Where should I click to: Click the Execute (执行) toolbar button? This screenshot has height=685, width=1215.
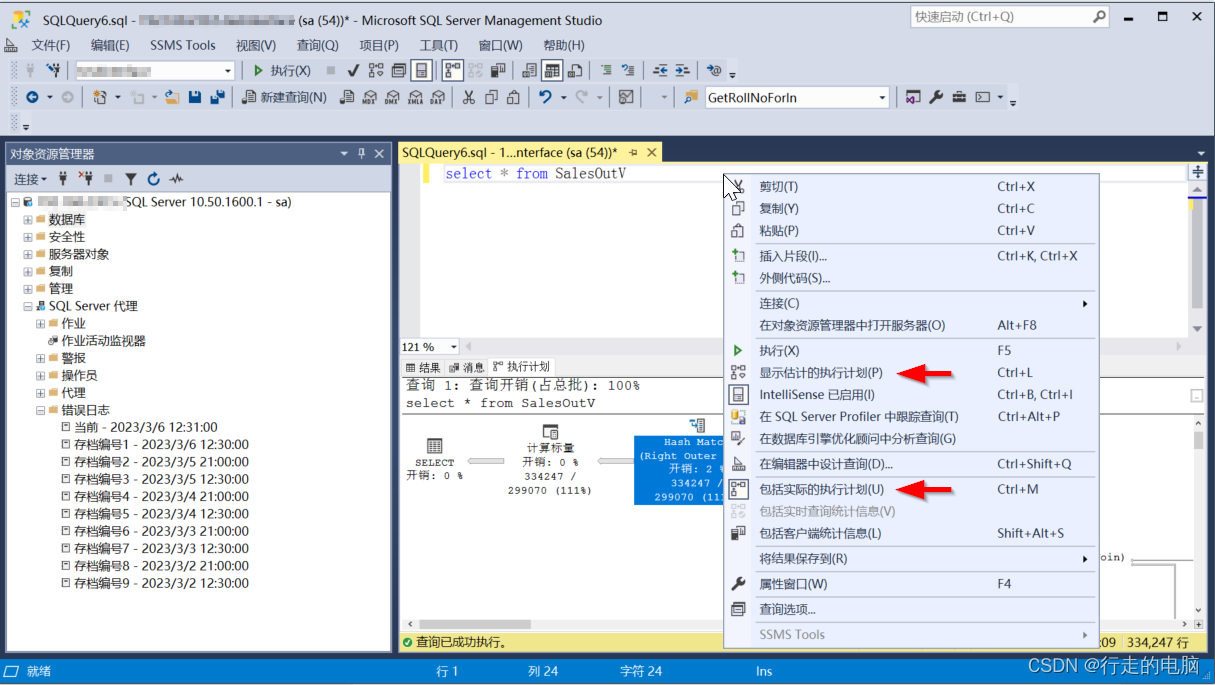click(281, 71)
